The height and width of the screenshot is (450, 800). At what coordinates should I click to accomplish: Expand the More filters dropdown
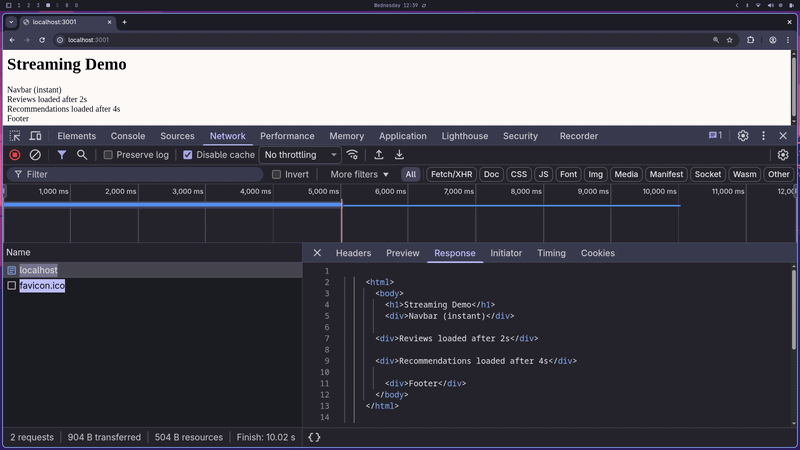(x=359, y=174)
